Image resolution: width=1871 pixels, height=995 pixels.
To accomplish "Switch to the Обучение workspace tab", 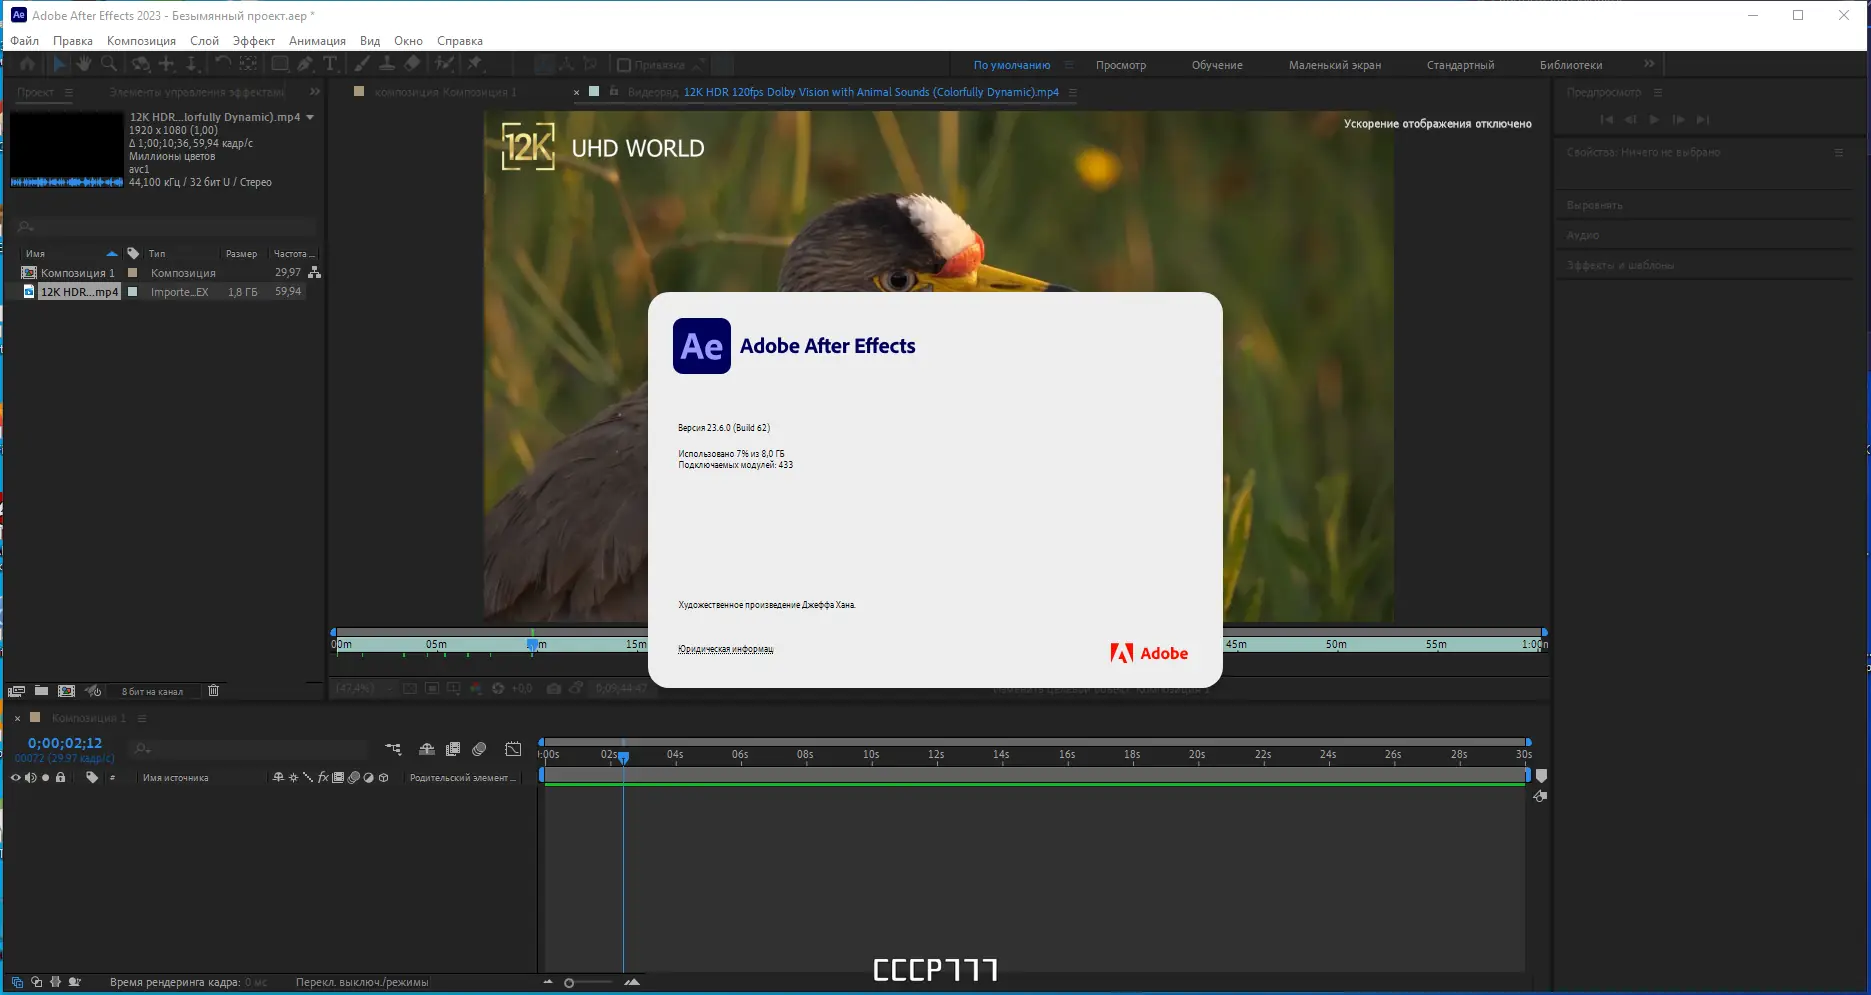I will 1217,65.
